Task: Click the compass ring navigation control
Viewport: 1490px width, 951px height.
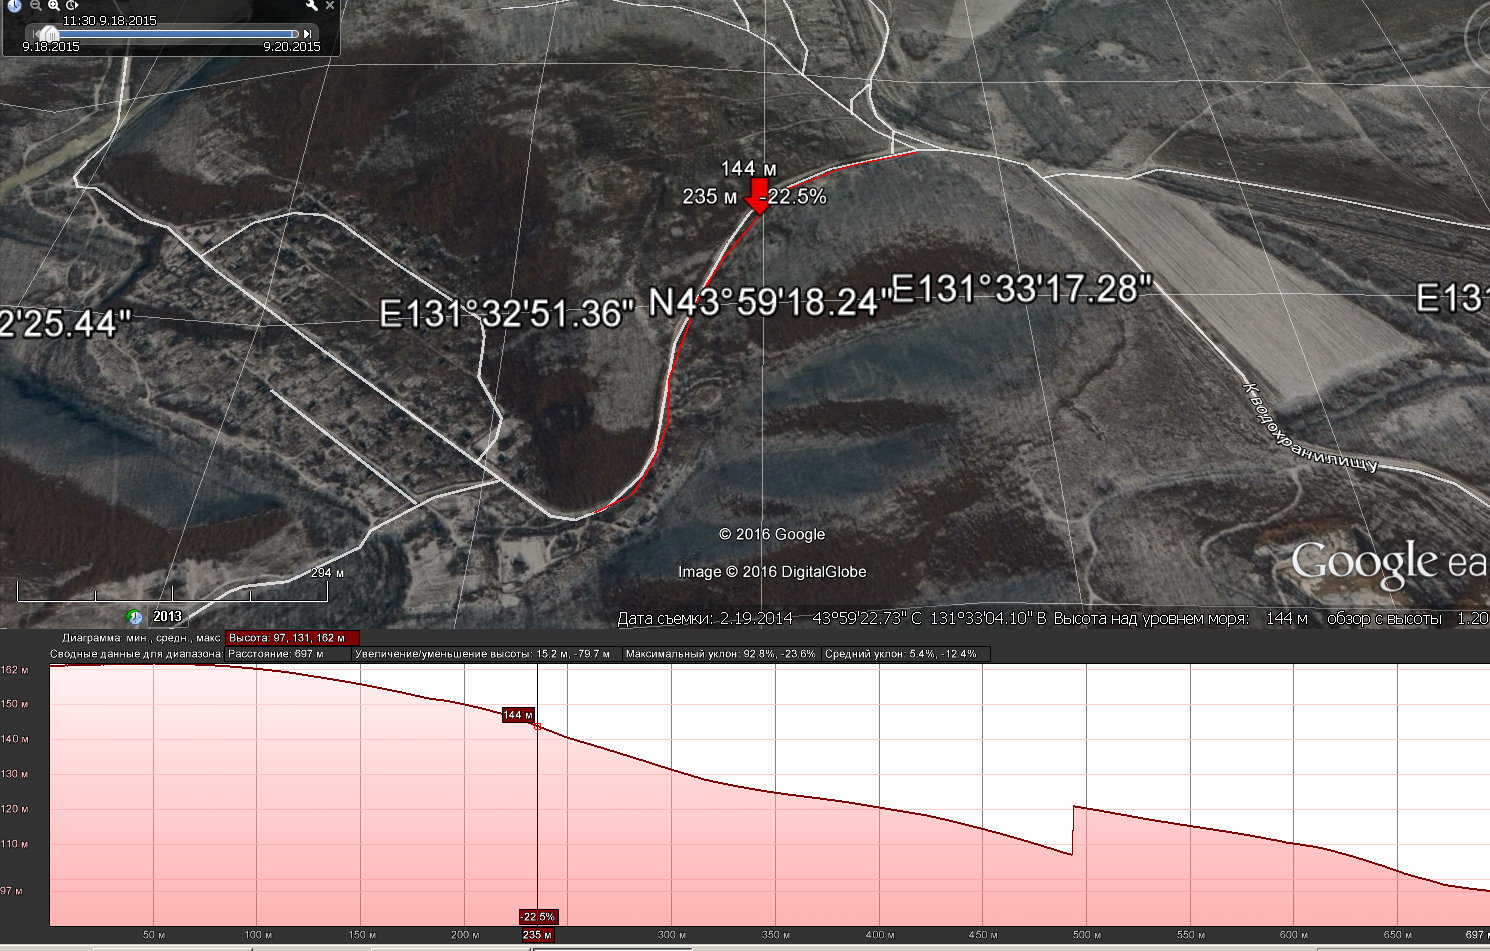Action: pos(1478,40)
